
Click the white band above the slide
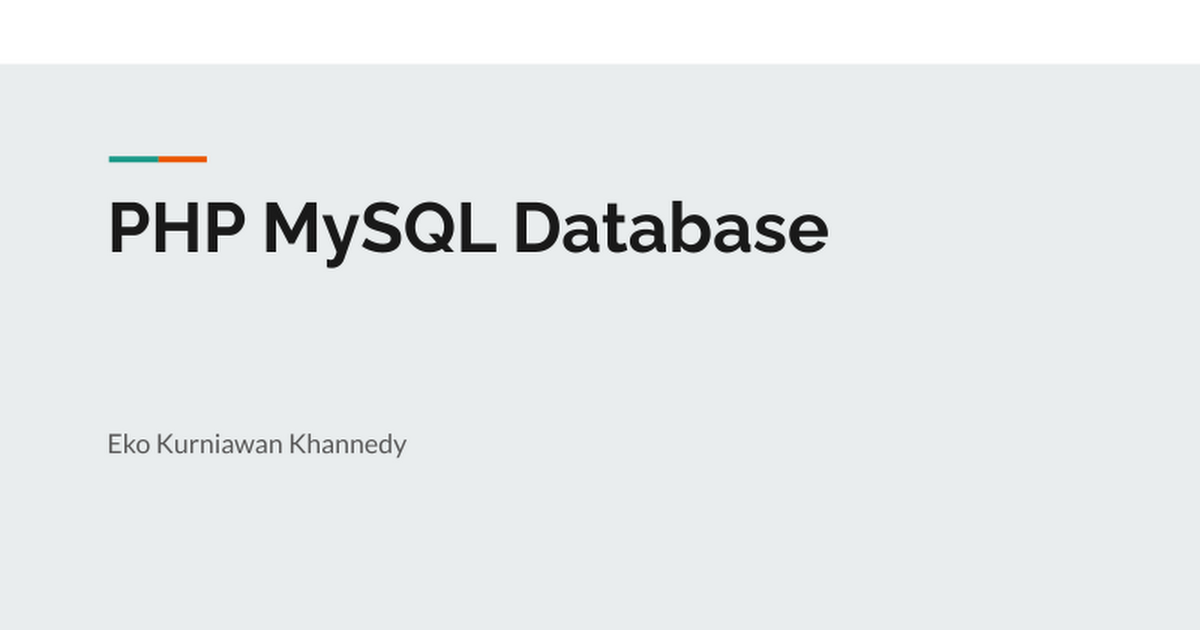pos(600,32)
